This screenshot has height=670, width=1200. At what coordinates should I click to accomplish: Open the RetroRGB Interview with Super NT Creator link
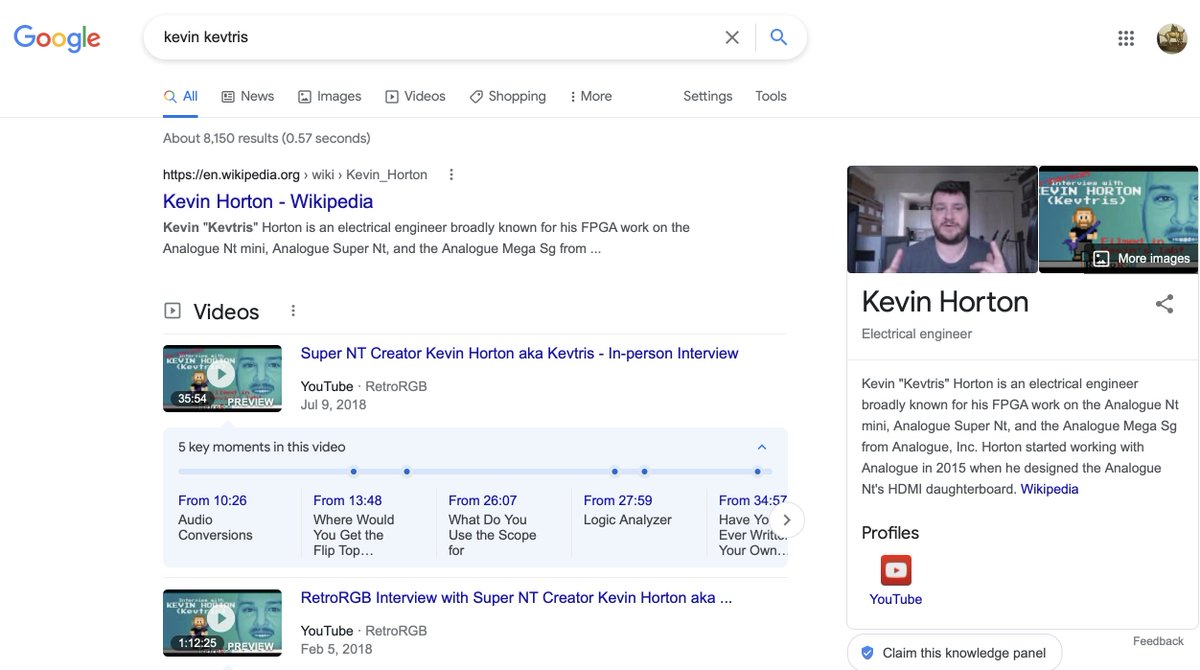517,597
